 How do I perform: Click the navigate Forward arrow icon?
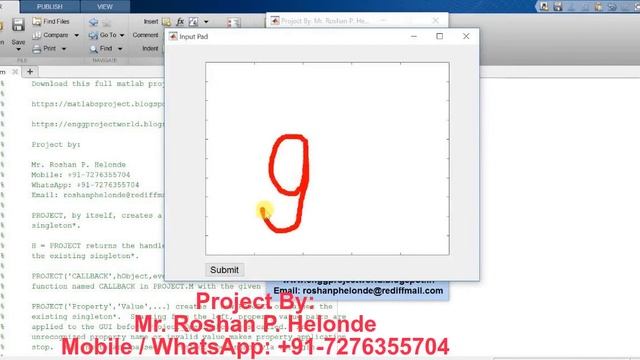pos(107,22)
